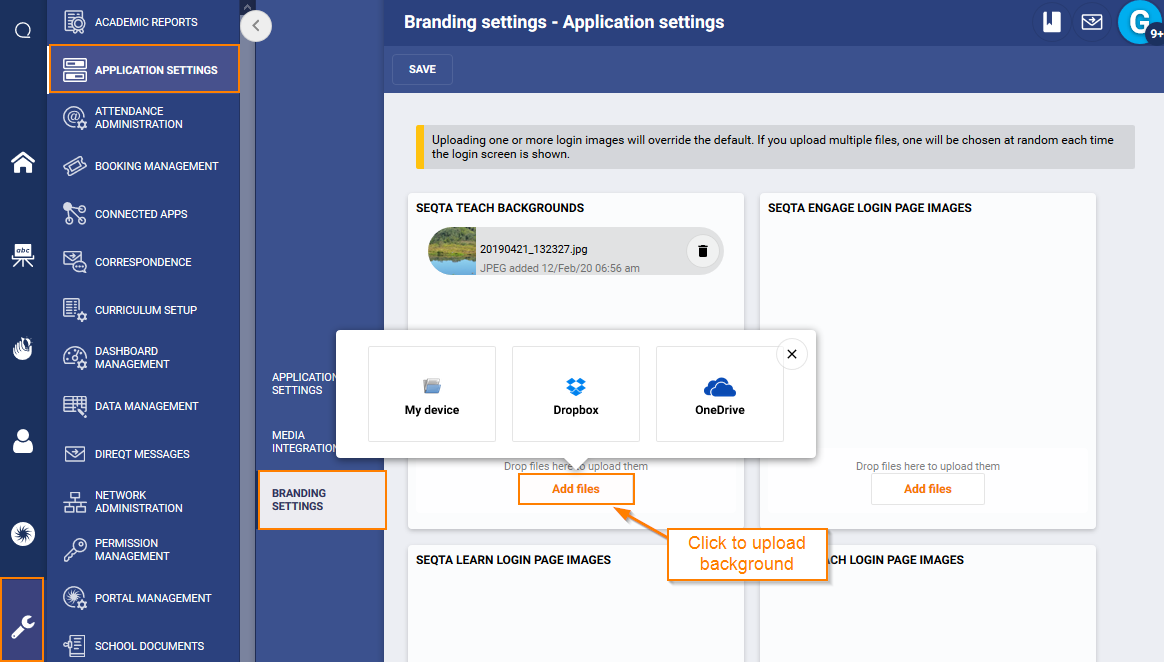
Task: Select My device upload option
Action: (431, 394)
